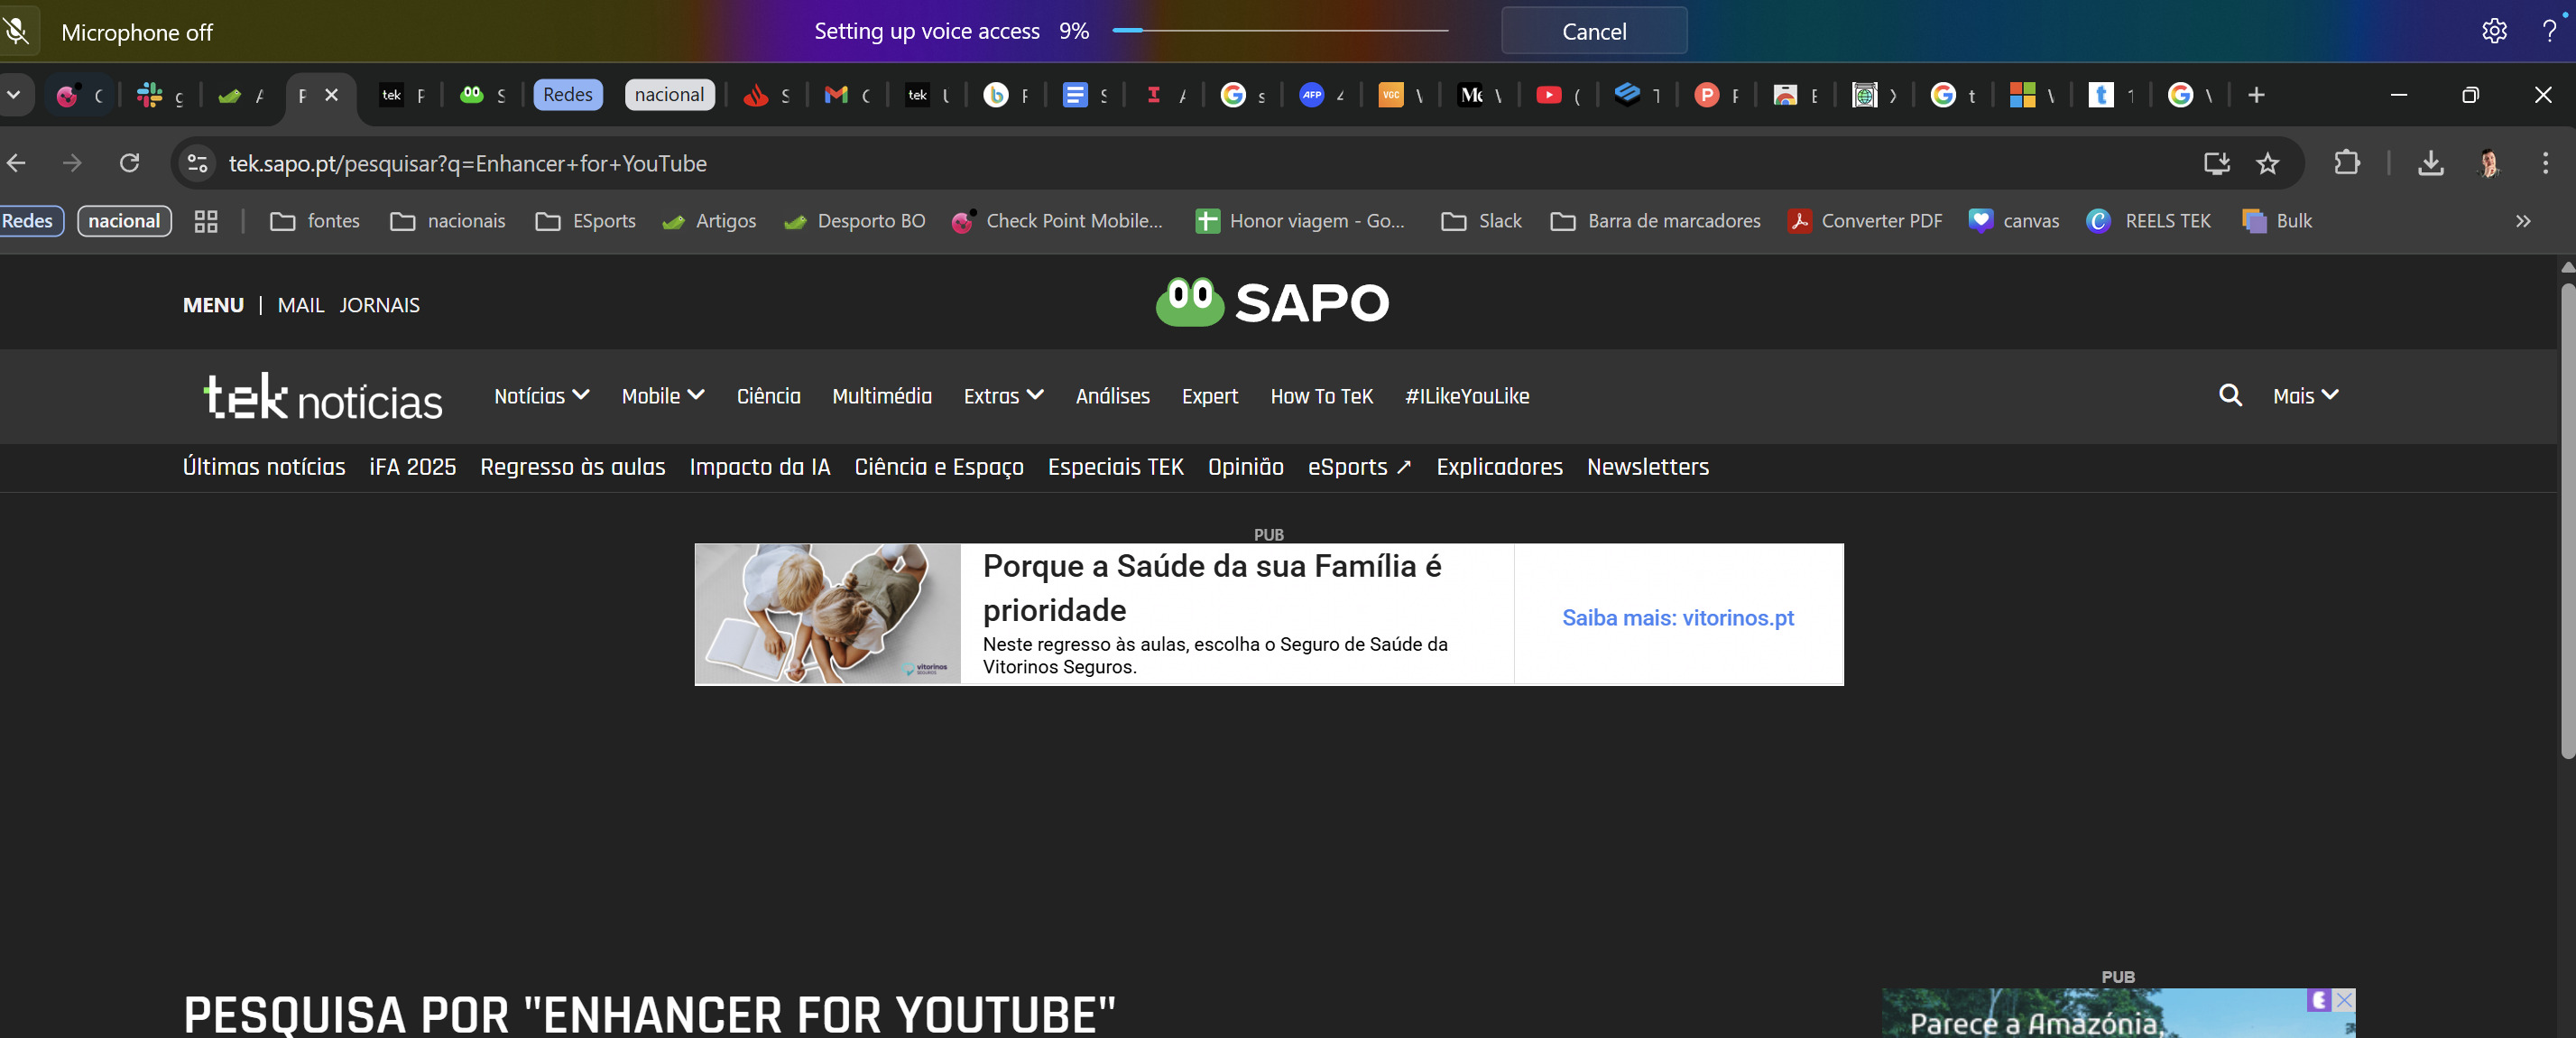Open the Chrome profile avatar
This screenshot has width=2576, height=1038.
point(2488,163)
